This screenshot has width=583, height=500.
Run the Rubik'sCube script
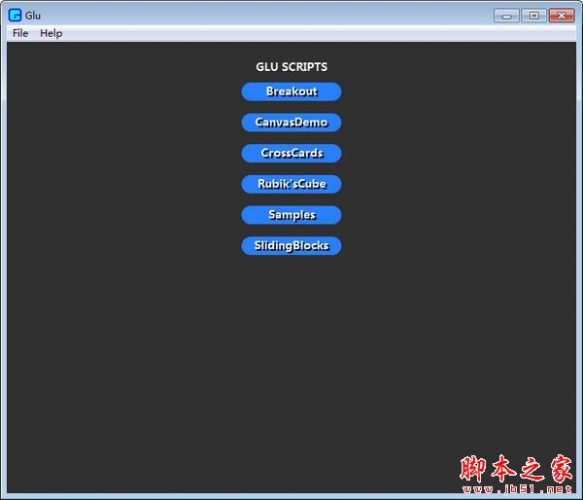pyautogui.click(x=292, y=184)
